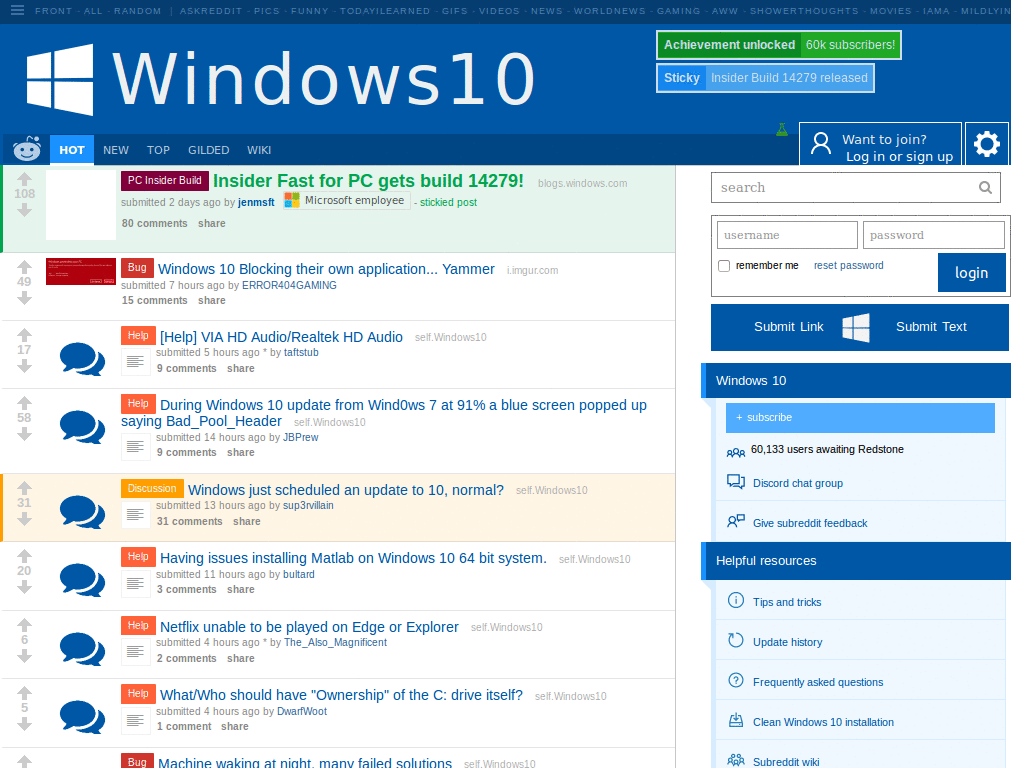Downvote the Bad_Pool_Header post
This screenshot has width=1024, height=768.
pyautogui.click(x=24, y=434)
